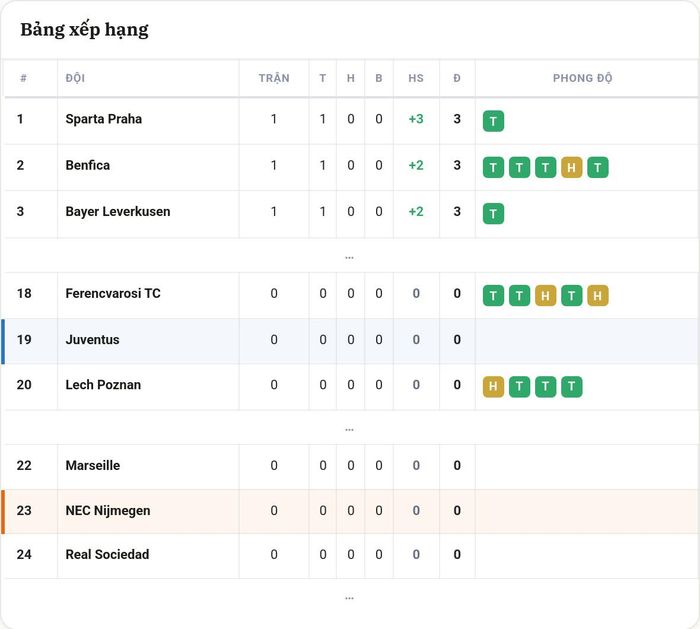Select the Marseille row
The height and width of the screenshot is (629, 700).
tap(350, 466)
